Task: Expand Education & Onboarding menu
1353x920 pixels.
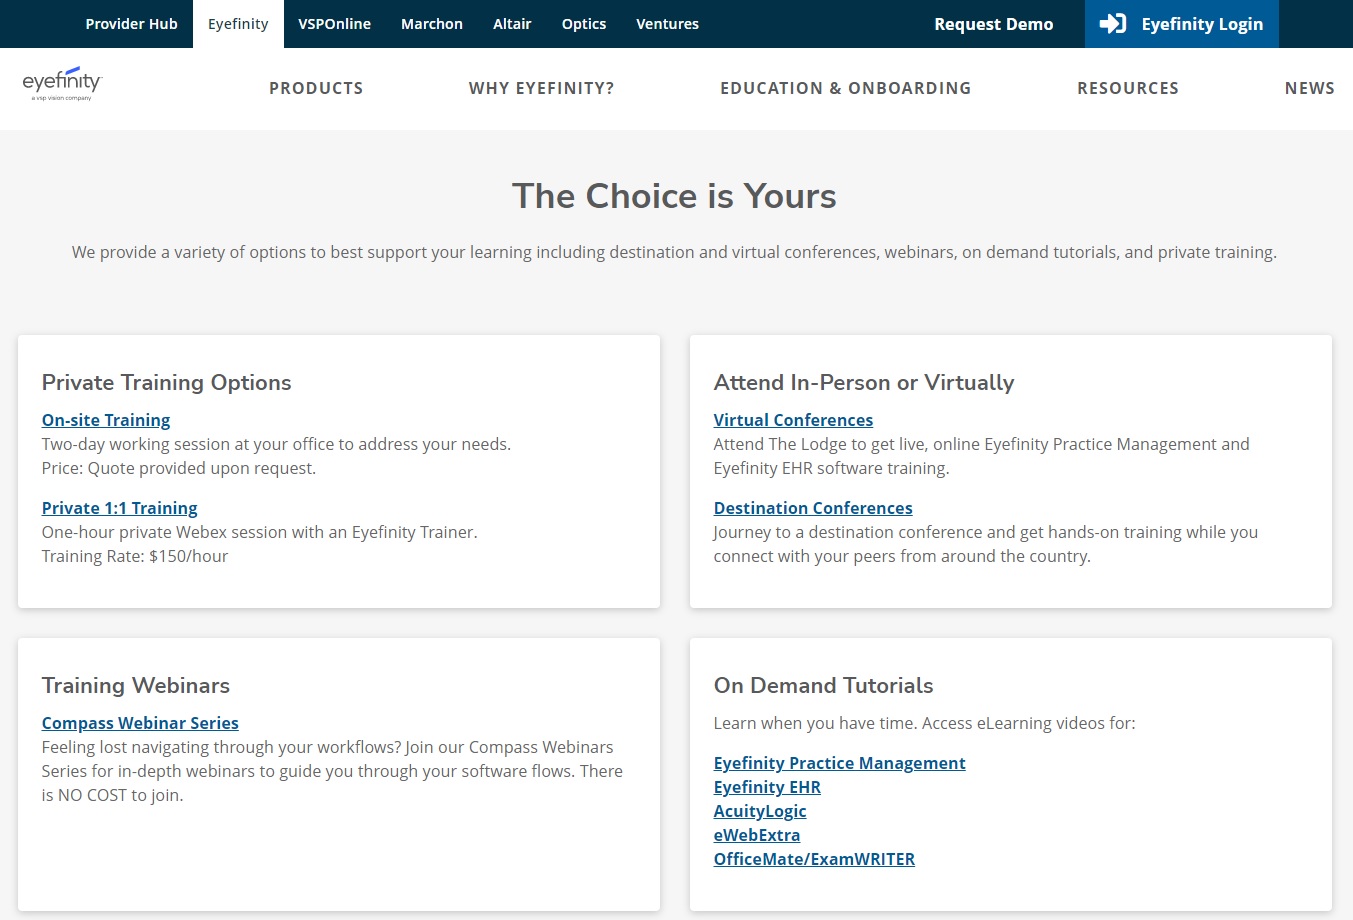Action: [845, 88]
